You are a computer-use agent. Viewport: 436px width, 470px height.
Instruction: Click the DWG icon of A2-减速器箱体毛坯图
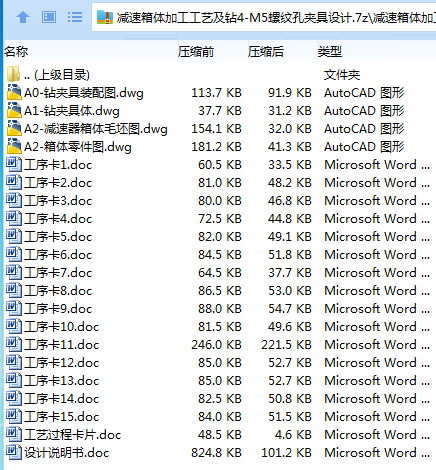[x=14, y=128]
